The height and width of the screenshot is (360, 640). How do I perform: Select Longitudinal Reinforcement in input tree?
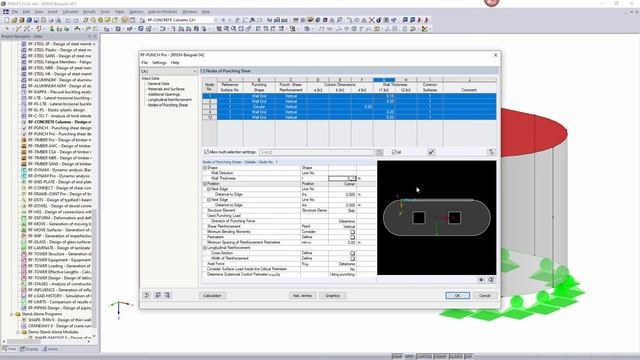(x=169, y=100)
